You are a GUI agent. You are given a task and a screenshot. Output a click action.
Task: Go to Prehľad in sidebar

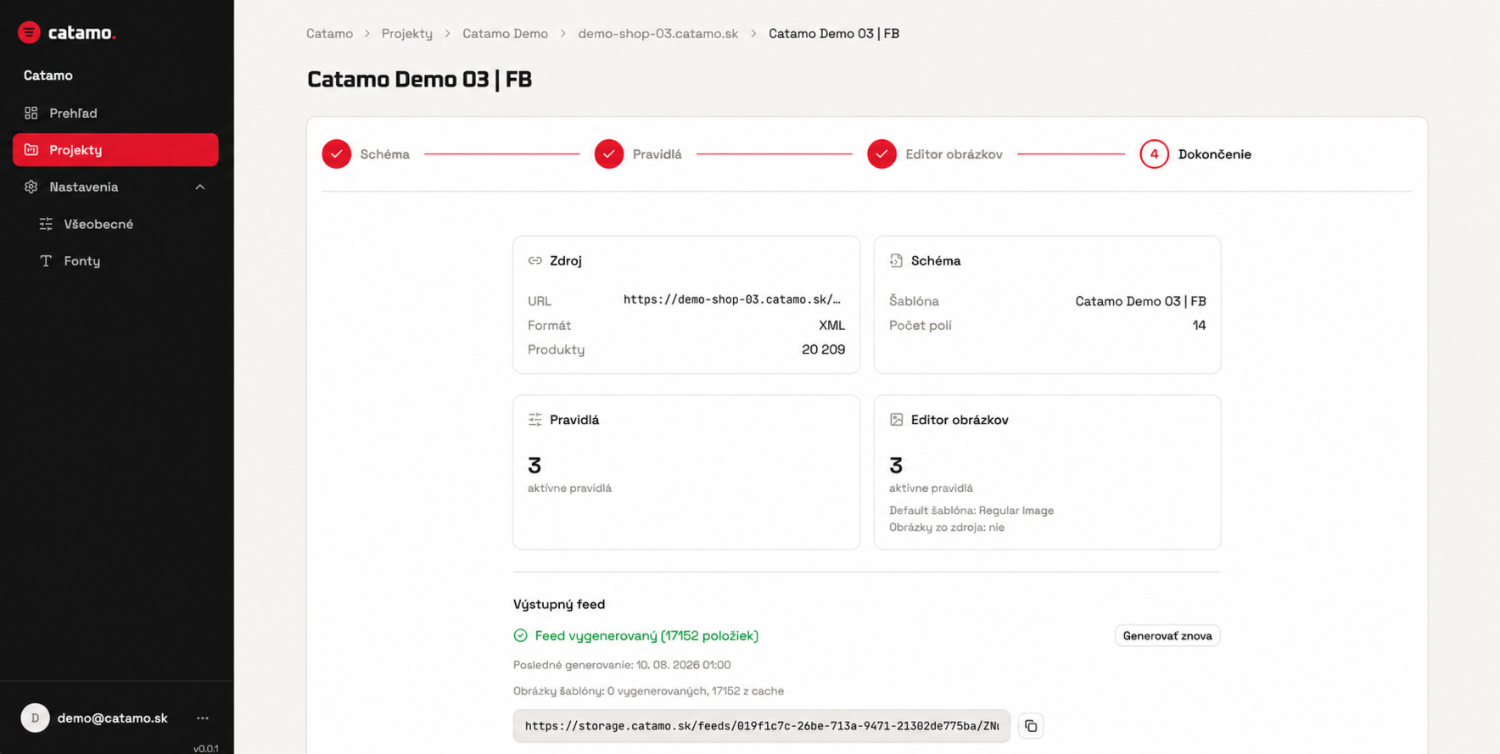click(115, 113)
